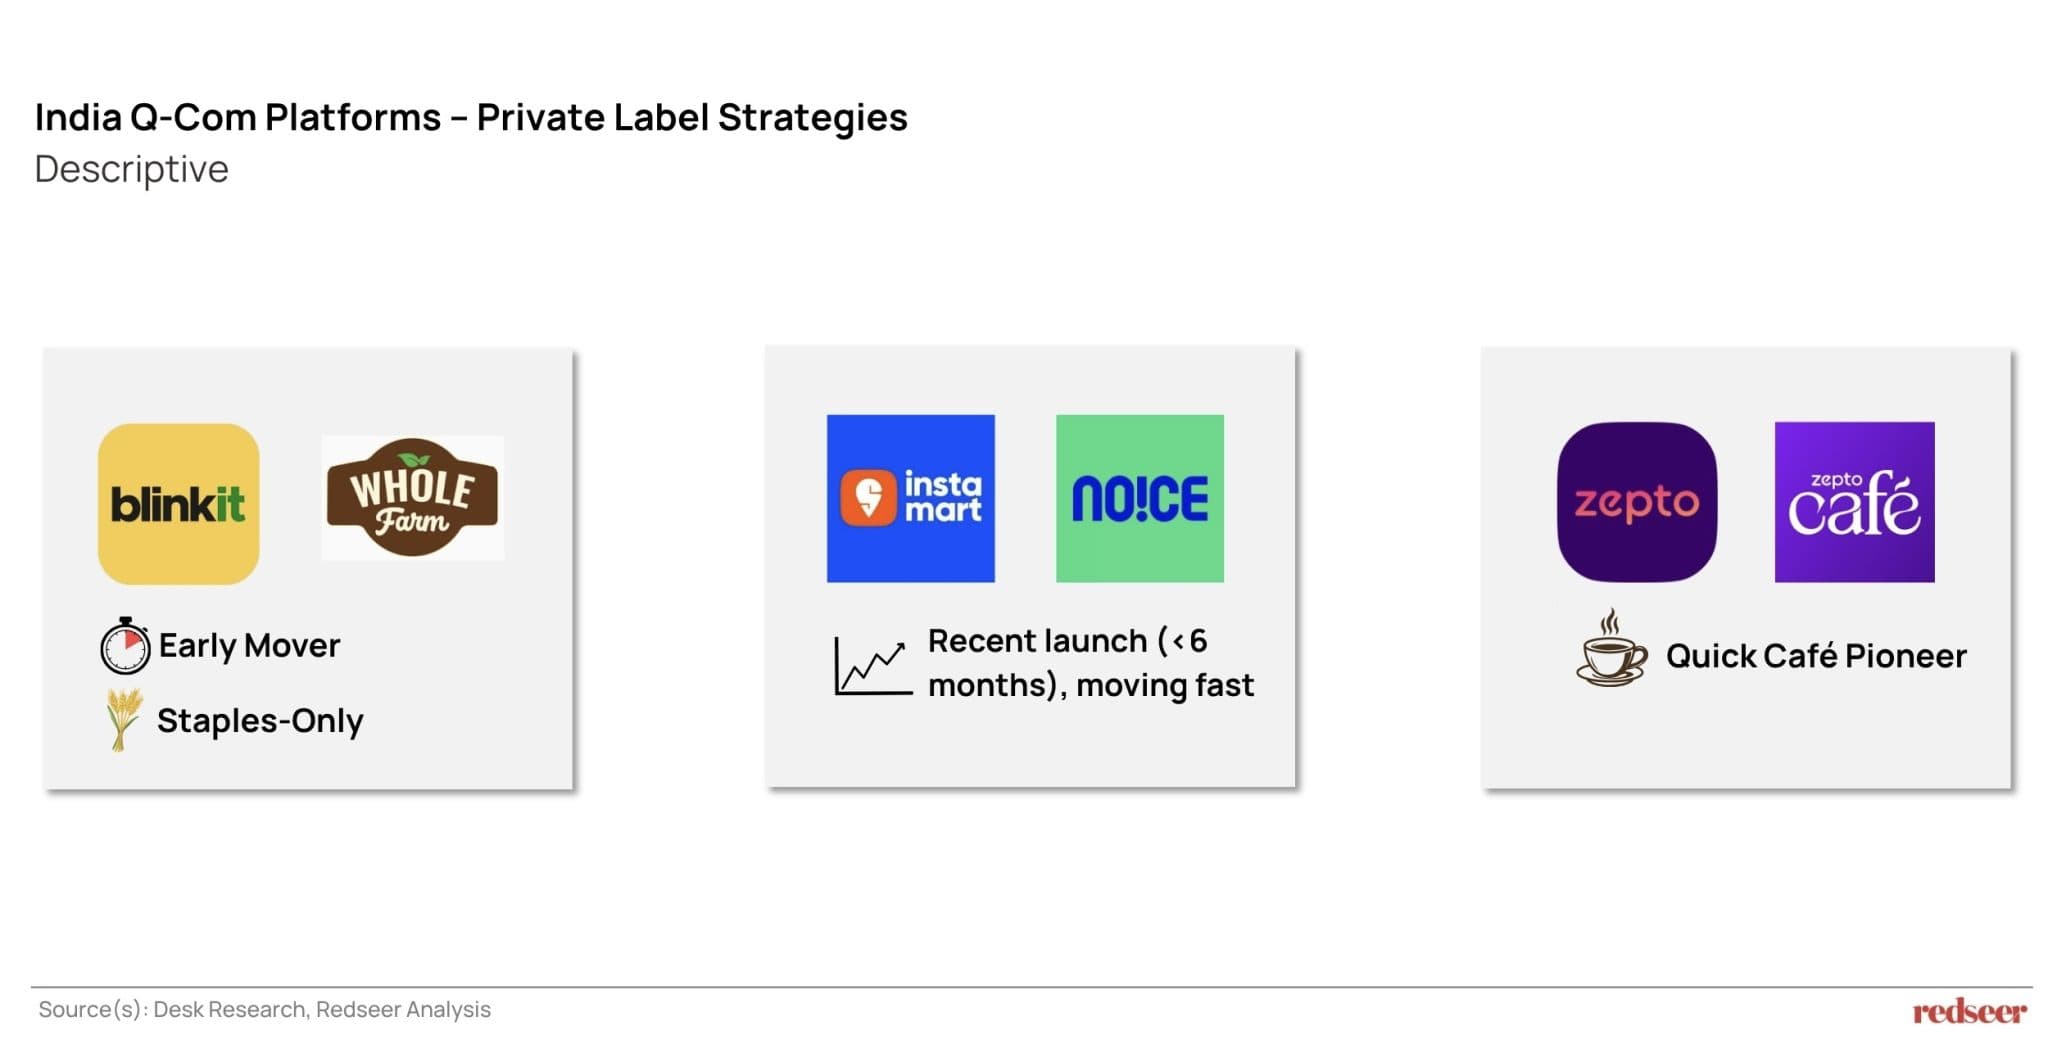Click the "Staples-Only" text

[x=260, y=721]
